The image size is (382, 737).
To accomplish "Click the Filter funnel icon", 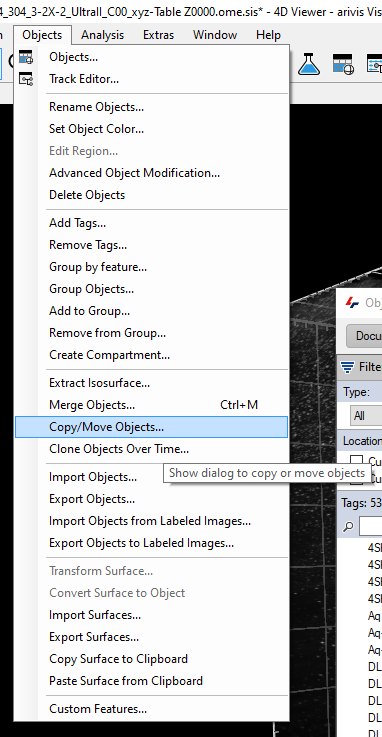I will point(348,367).
